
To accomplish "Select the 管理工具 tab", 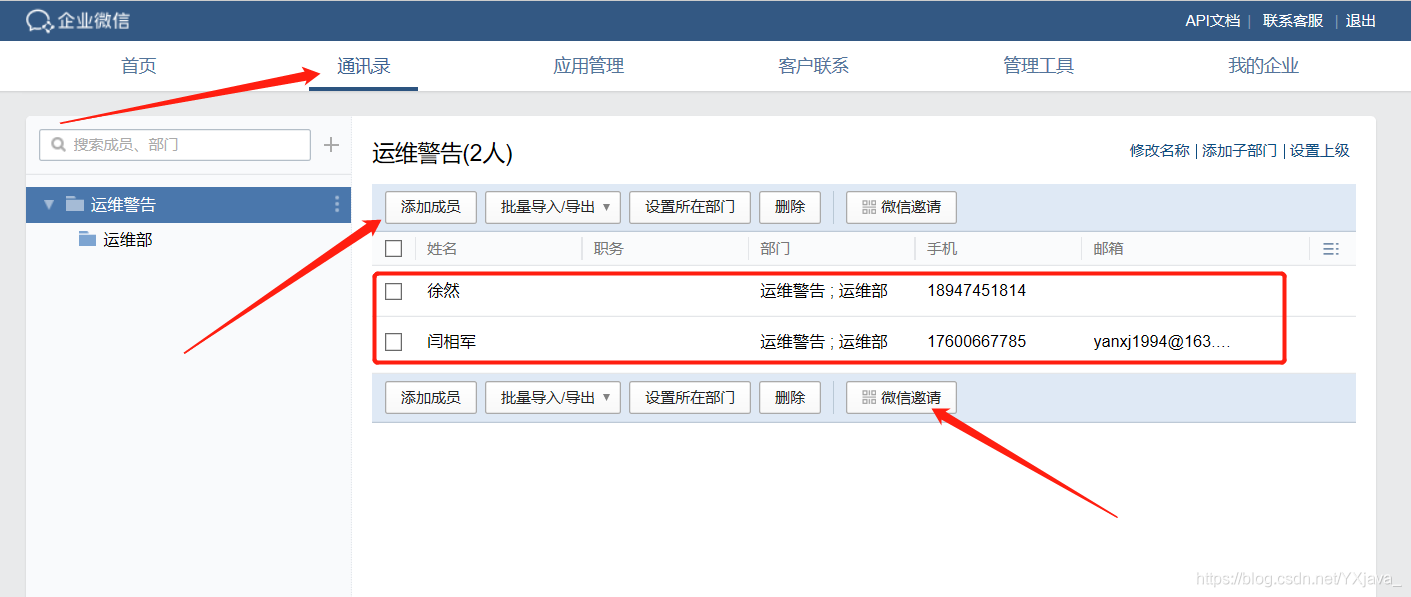I will [x=1038, y=66].
